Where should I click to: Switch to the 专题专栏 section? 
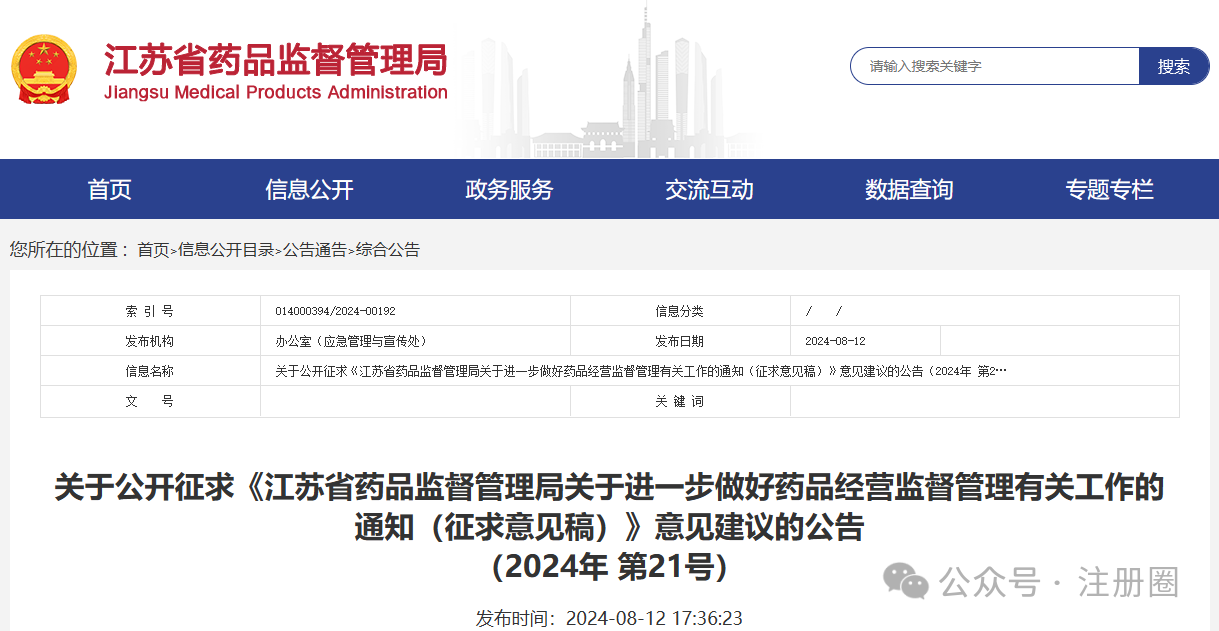1109,189
